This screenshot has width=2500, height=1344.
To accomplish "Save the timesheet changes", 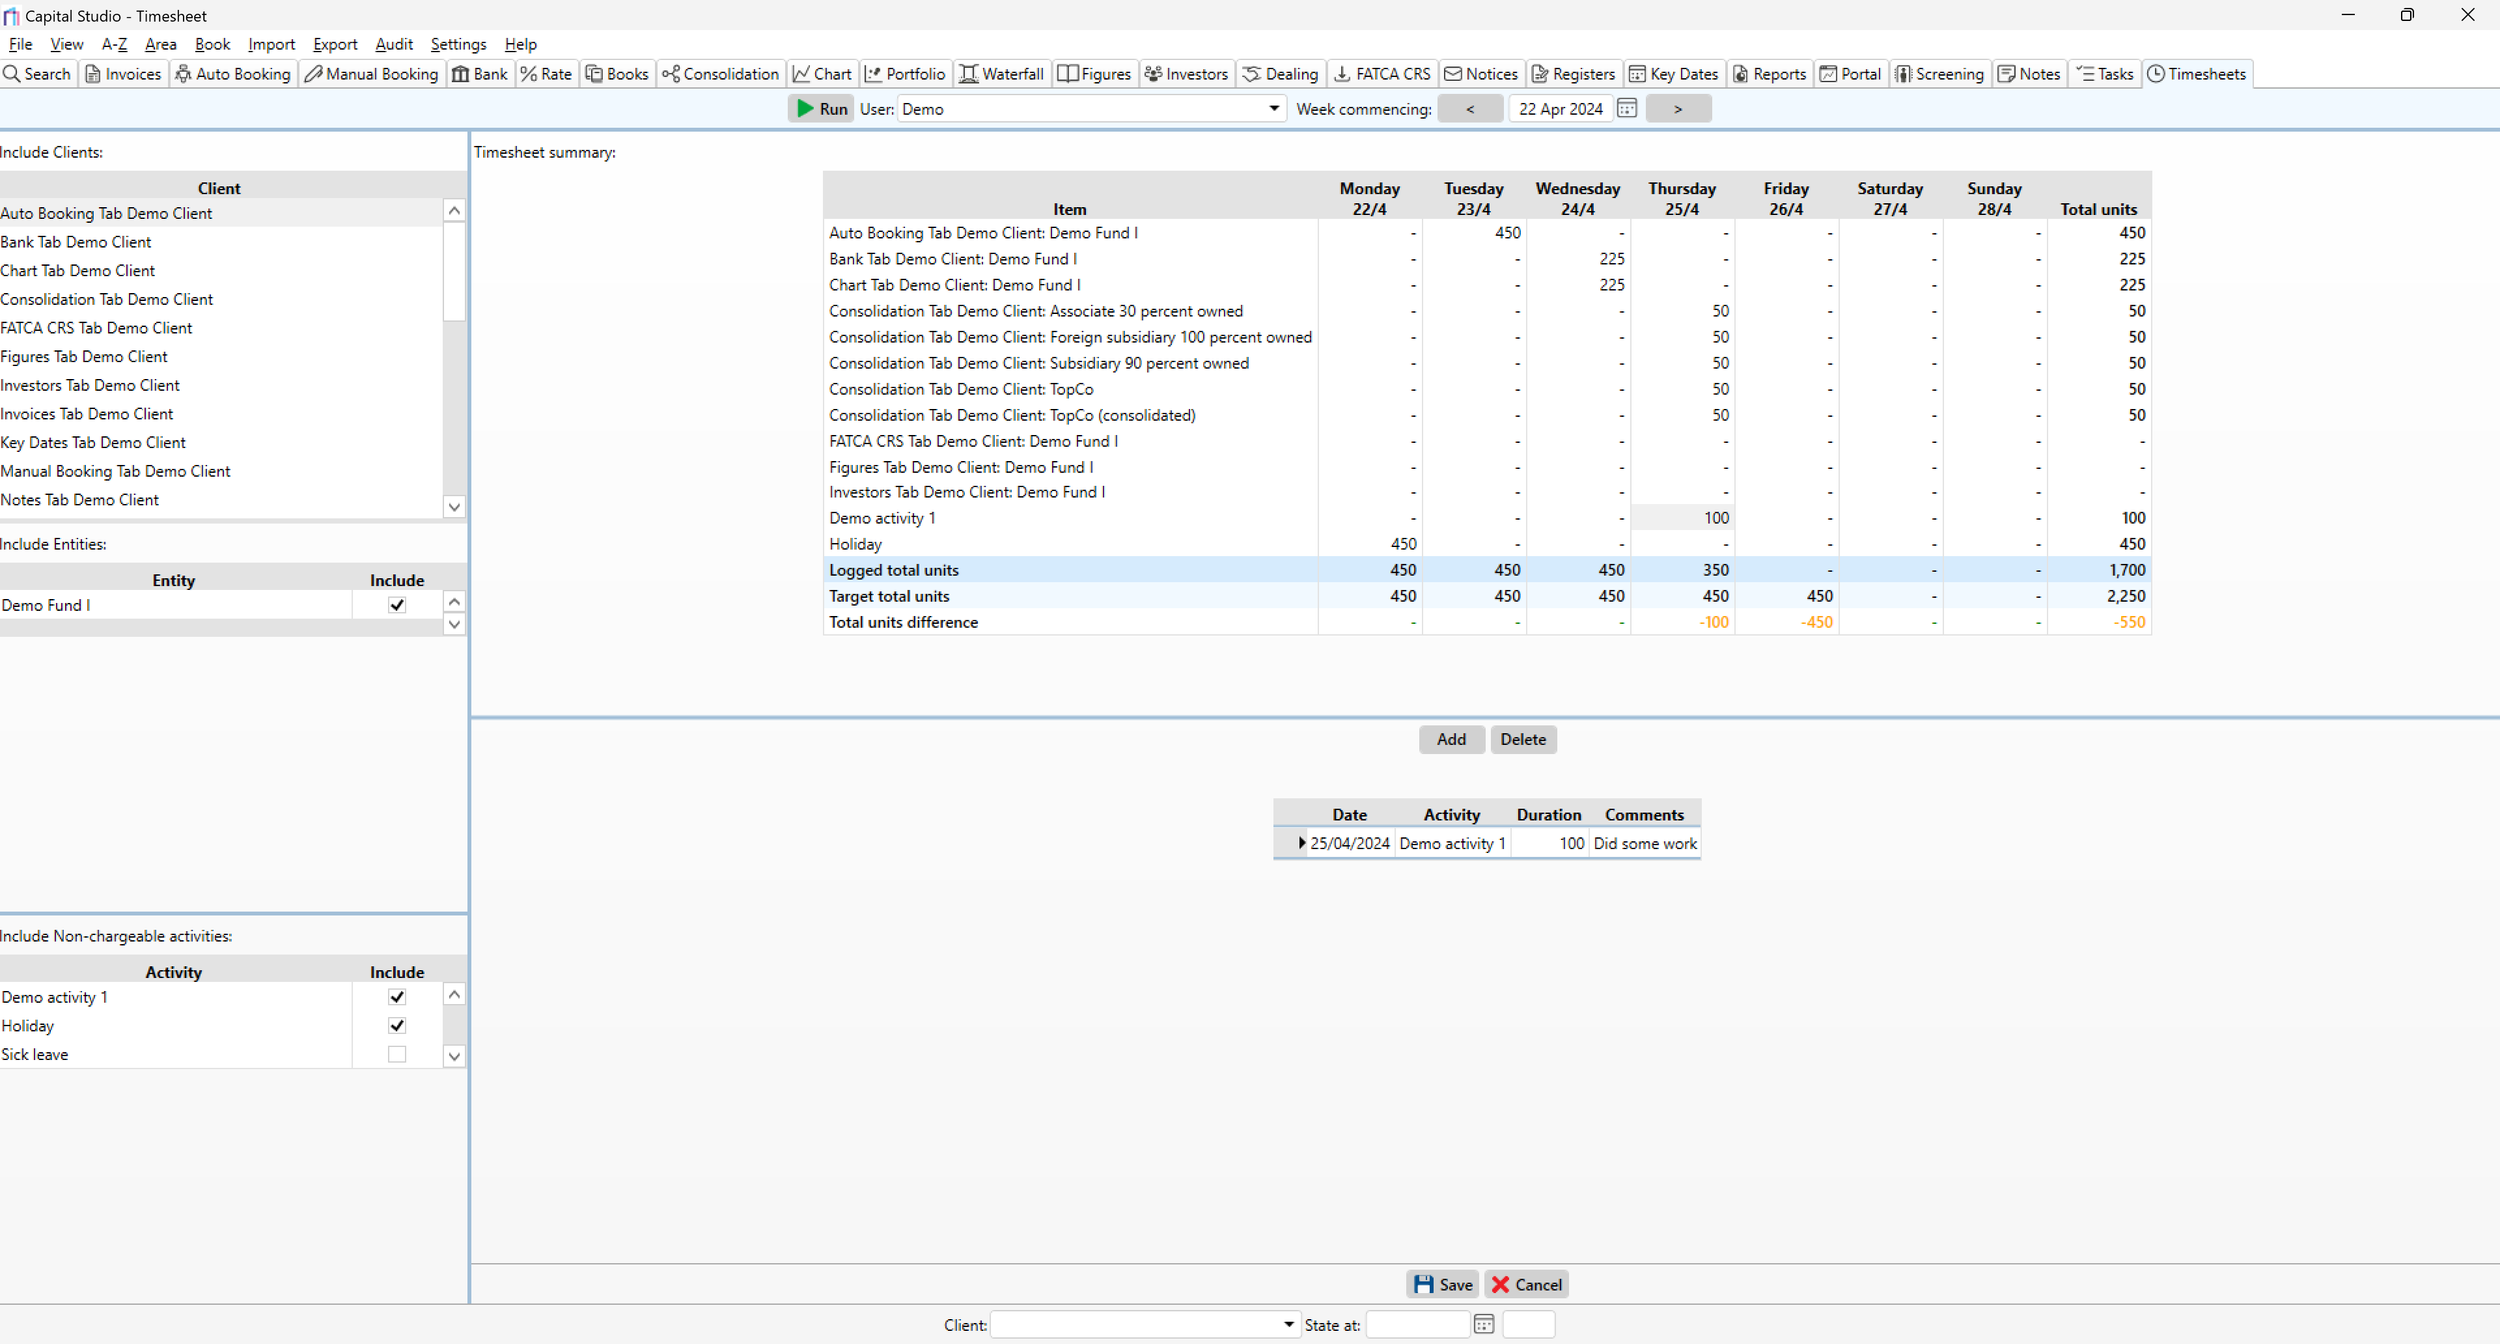I will point(1440,1284).
